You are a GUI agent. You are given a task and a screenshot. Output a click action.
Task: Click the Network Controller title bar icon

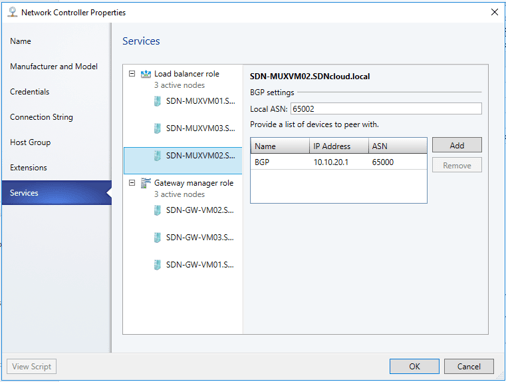12,12
